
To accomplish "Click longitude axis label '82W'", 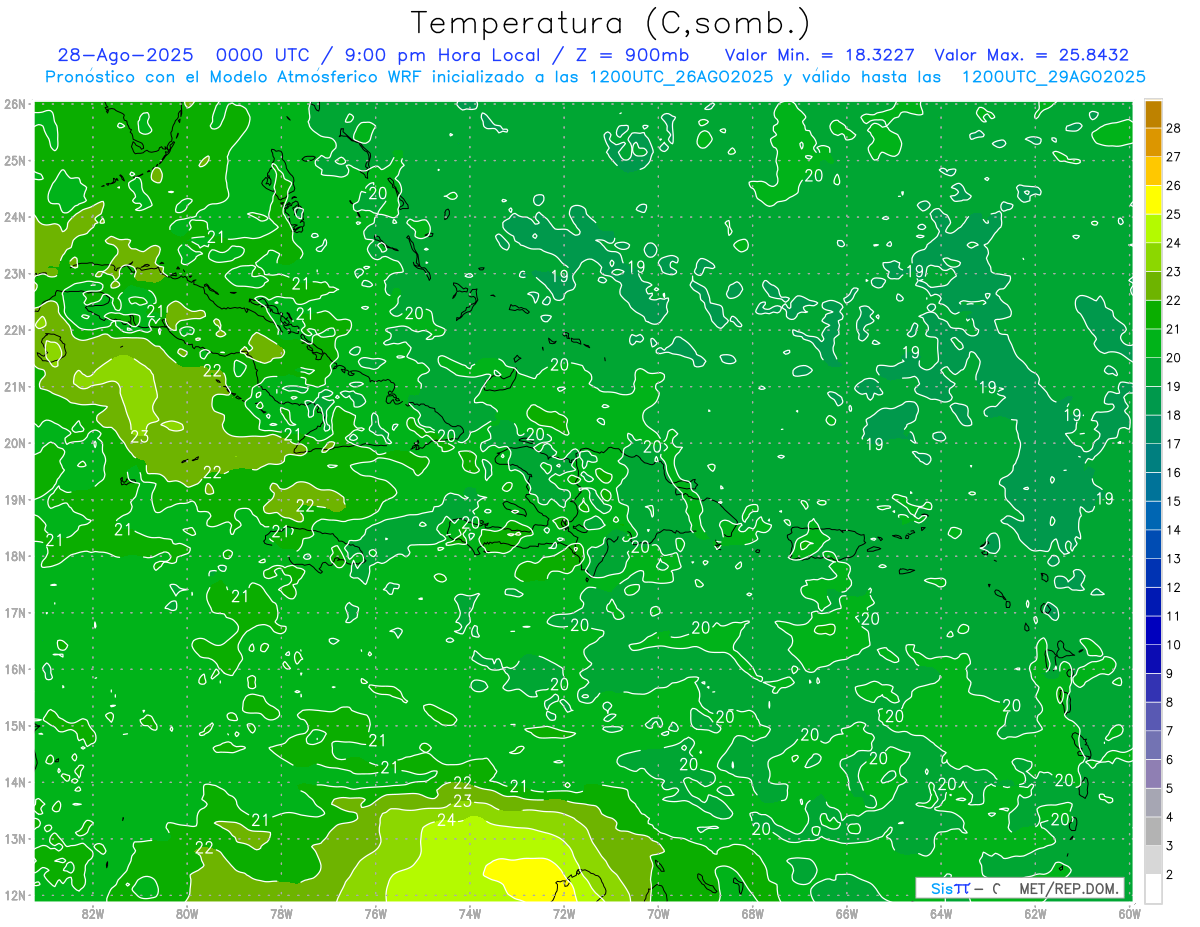I will (x=93, y=912).
